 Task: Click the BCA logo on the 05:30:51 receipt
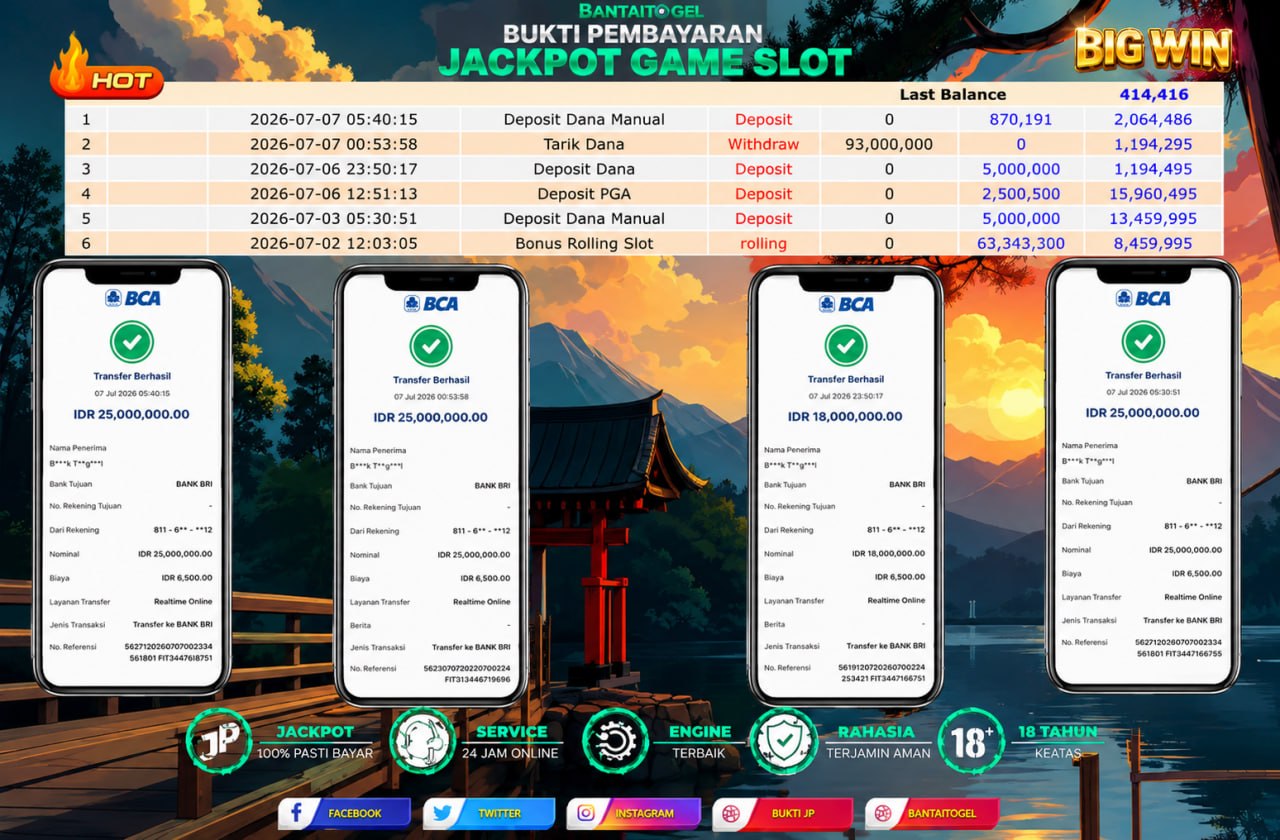1143,298
